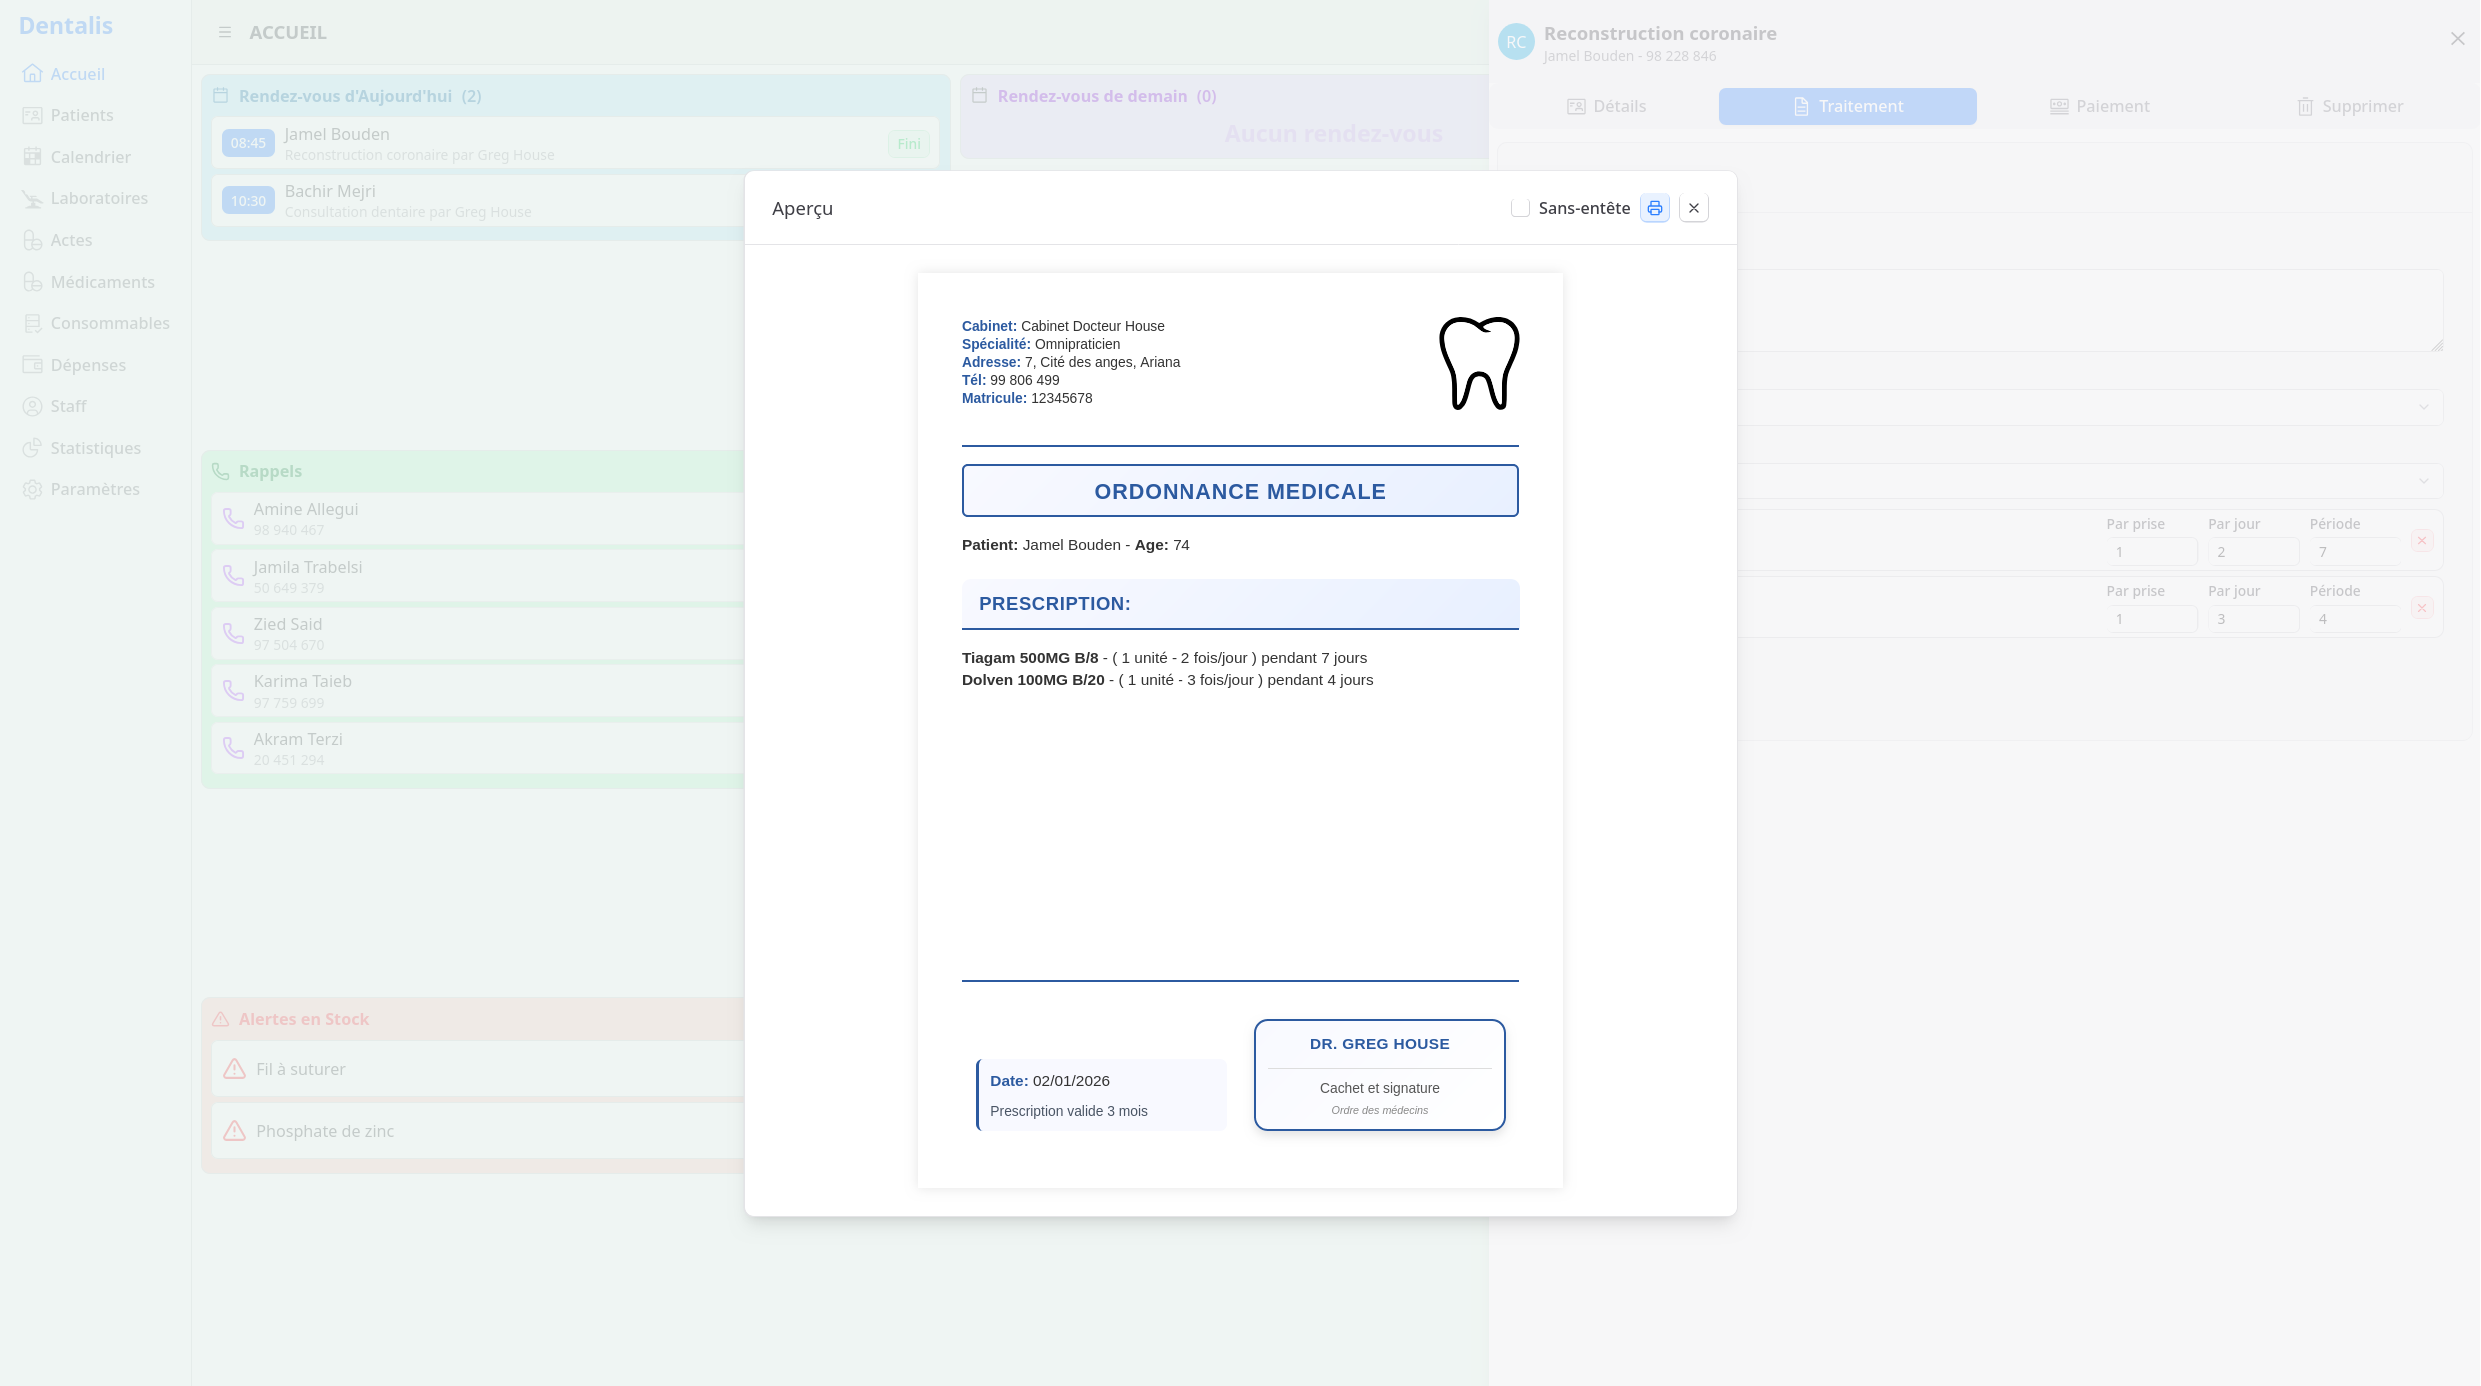Open the Laboratoires section
Image resolution: width=2481 pixels, height=1386 pixels.
[99, 198]
